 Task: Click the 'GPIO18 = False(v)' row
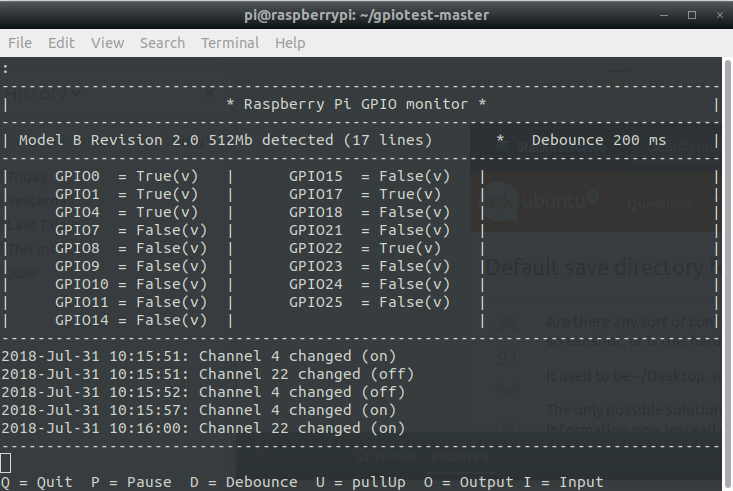pyautogui.click(x=369, y=212)
